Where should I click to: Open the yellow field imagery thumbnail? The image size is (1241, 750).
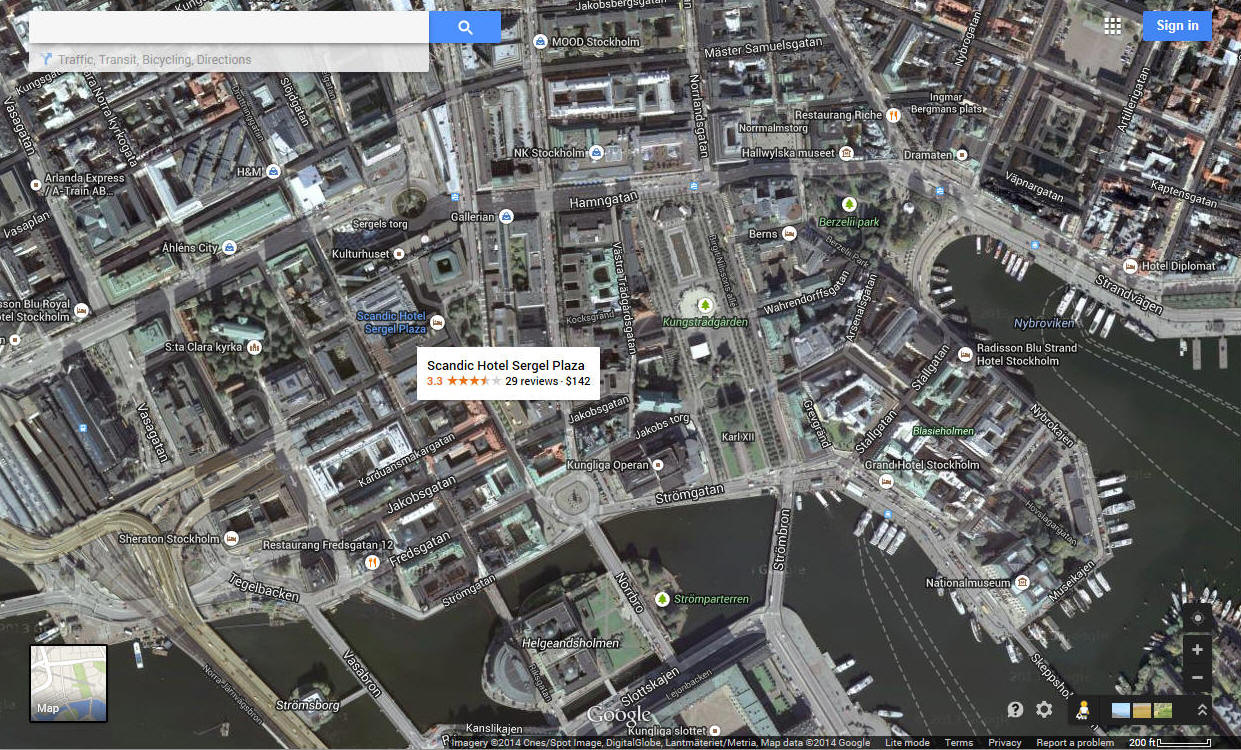coord(1142,710)
